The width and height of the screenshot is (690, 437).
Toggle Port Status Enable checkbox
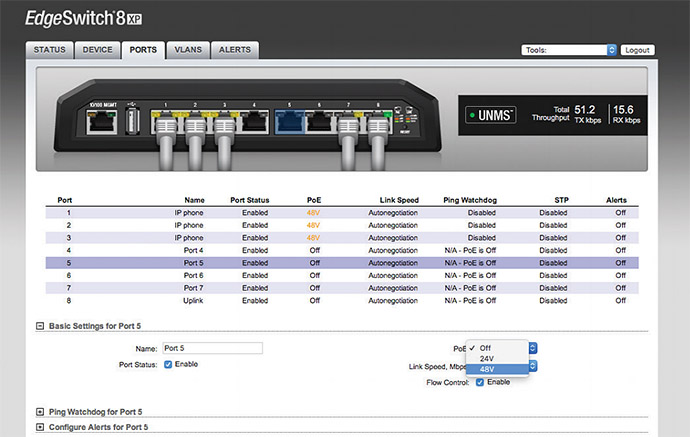click(168, 364)
